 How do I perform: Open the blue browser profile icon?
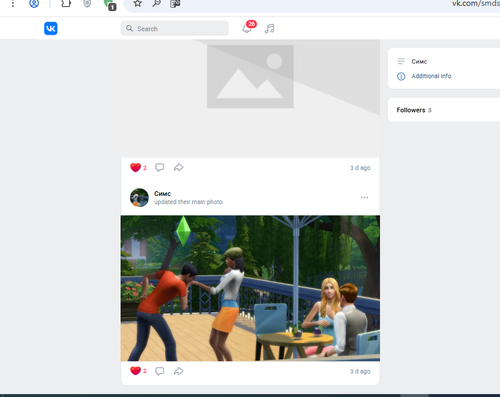coord(34,4)
